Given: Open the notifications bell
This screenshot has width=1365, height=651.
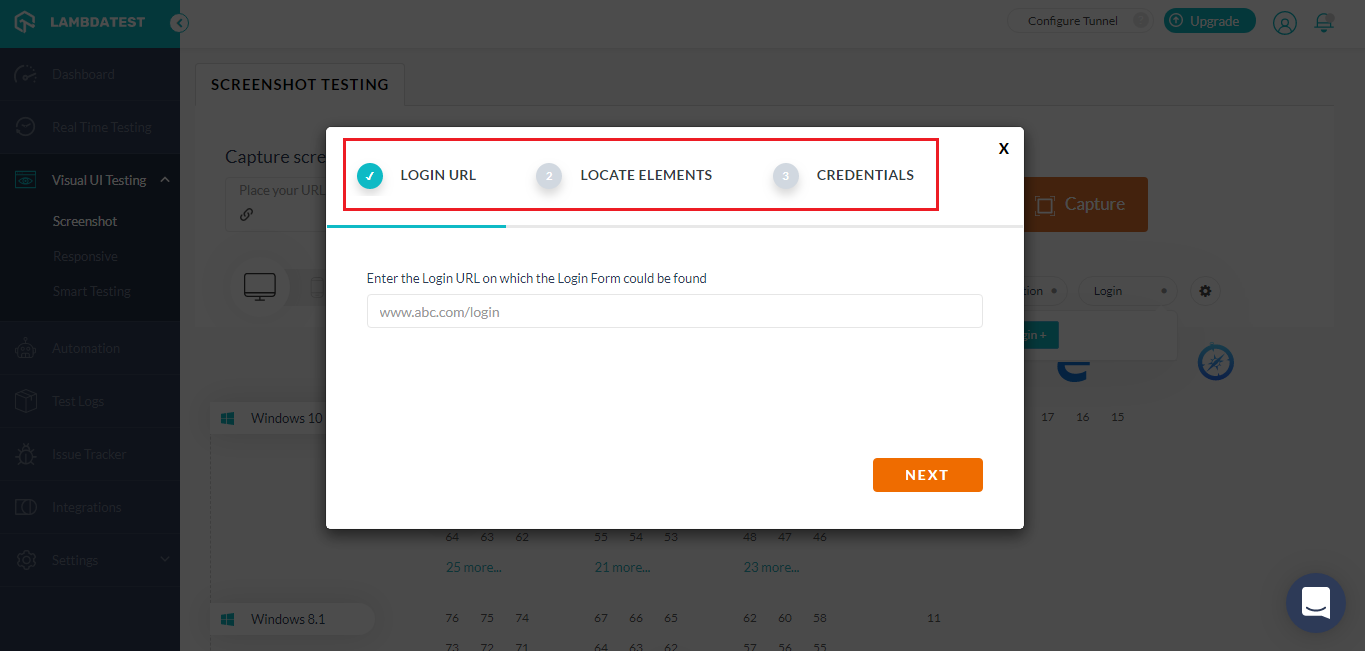Looking at the screenshot, I should click(x=1324, y=21).
